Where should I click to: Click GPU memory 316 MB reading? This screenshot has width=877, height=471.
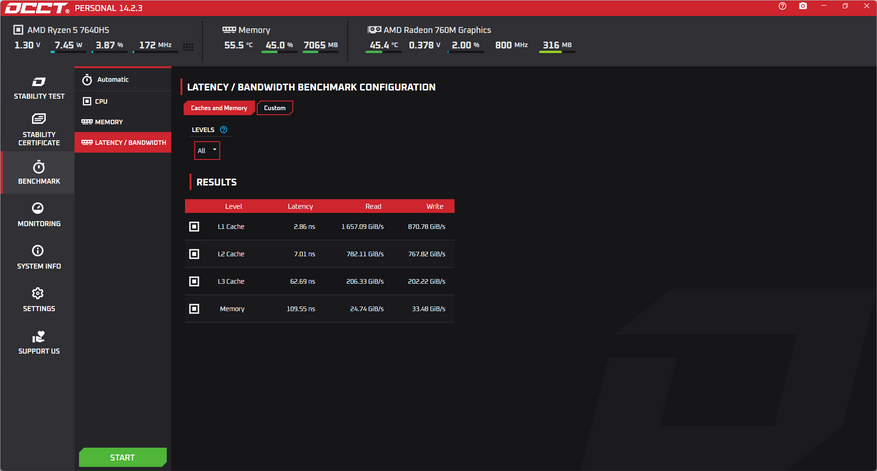(557, 45)
